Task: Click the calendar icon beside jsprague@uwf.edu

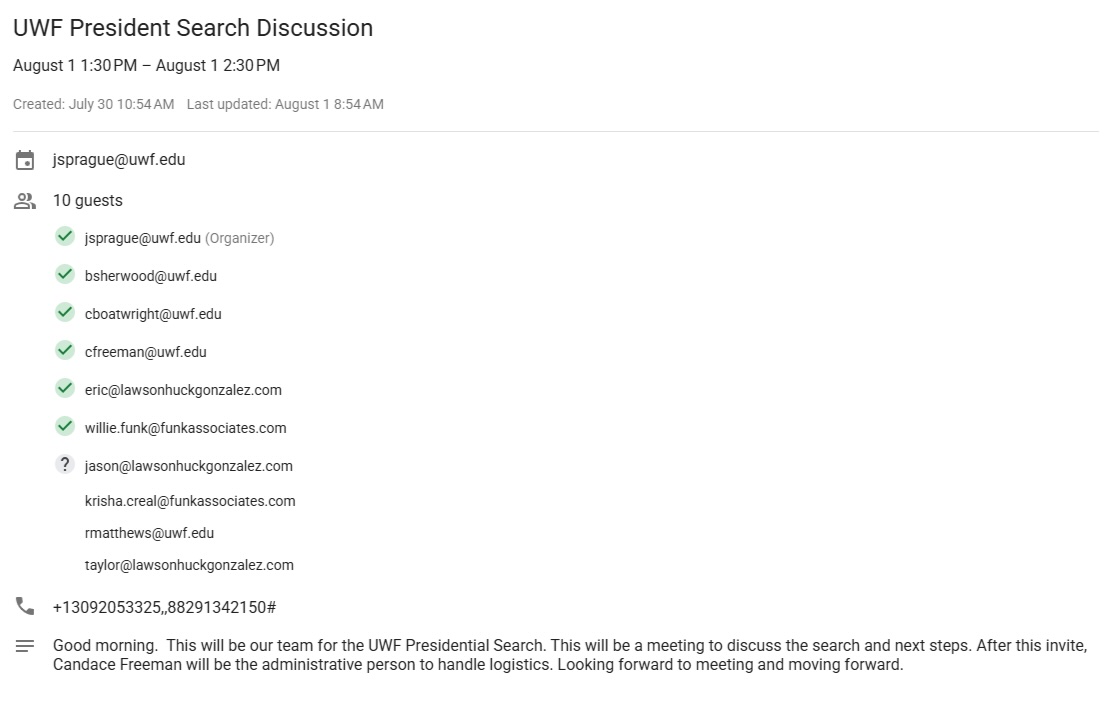Action: pos(25,160)
